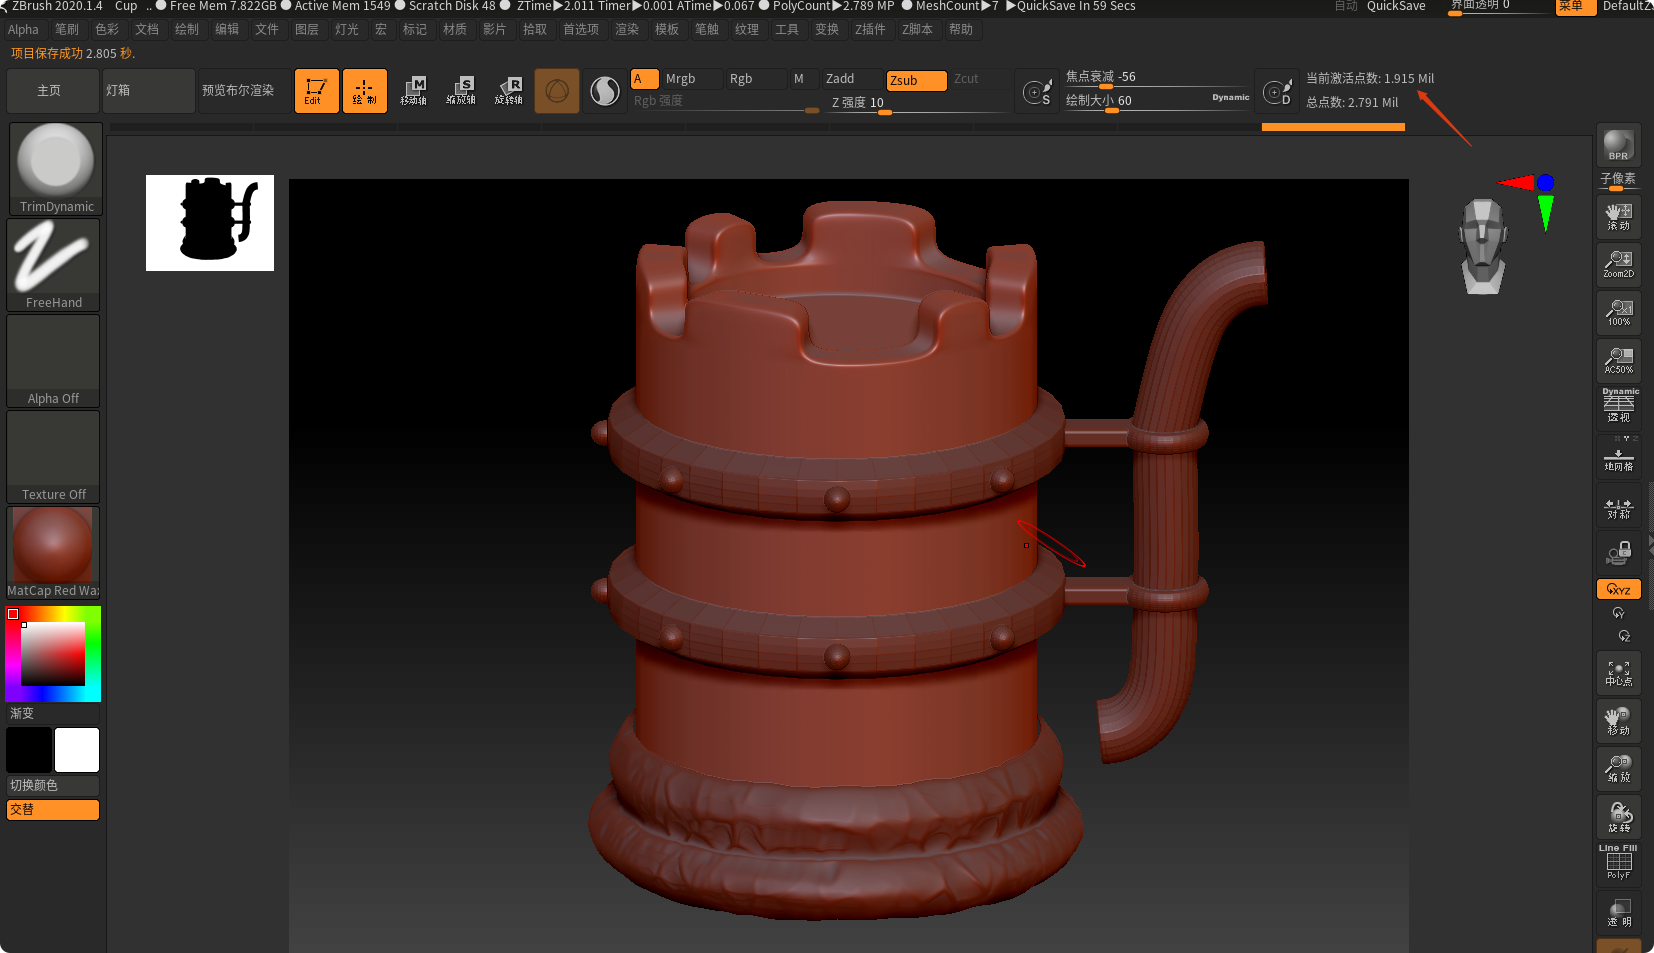1654x953 pixels.
Task: Click the model silhouette thumbnail preview
Action: (x=209, y=222)
